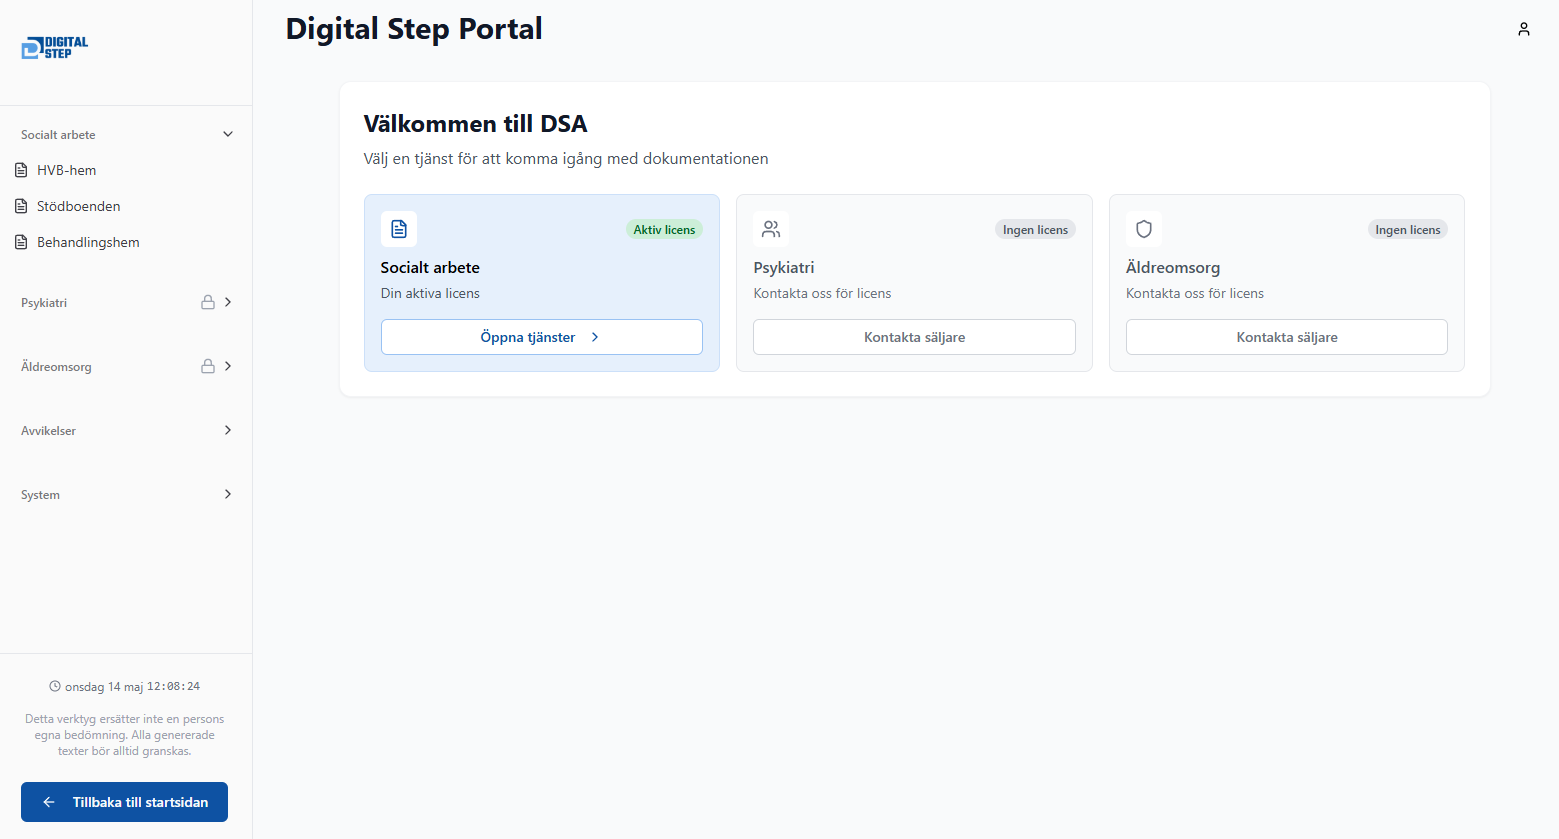The width and height of the screenshot is (1559, 839).
Task: Select the Avvikelser sidebar label
Action: tap(48, 431)
